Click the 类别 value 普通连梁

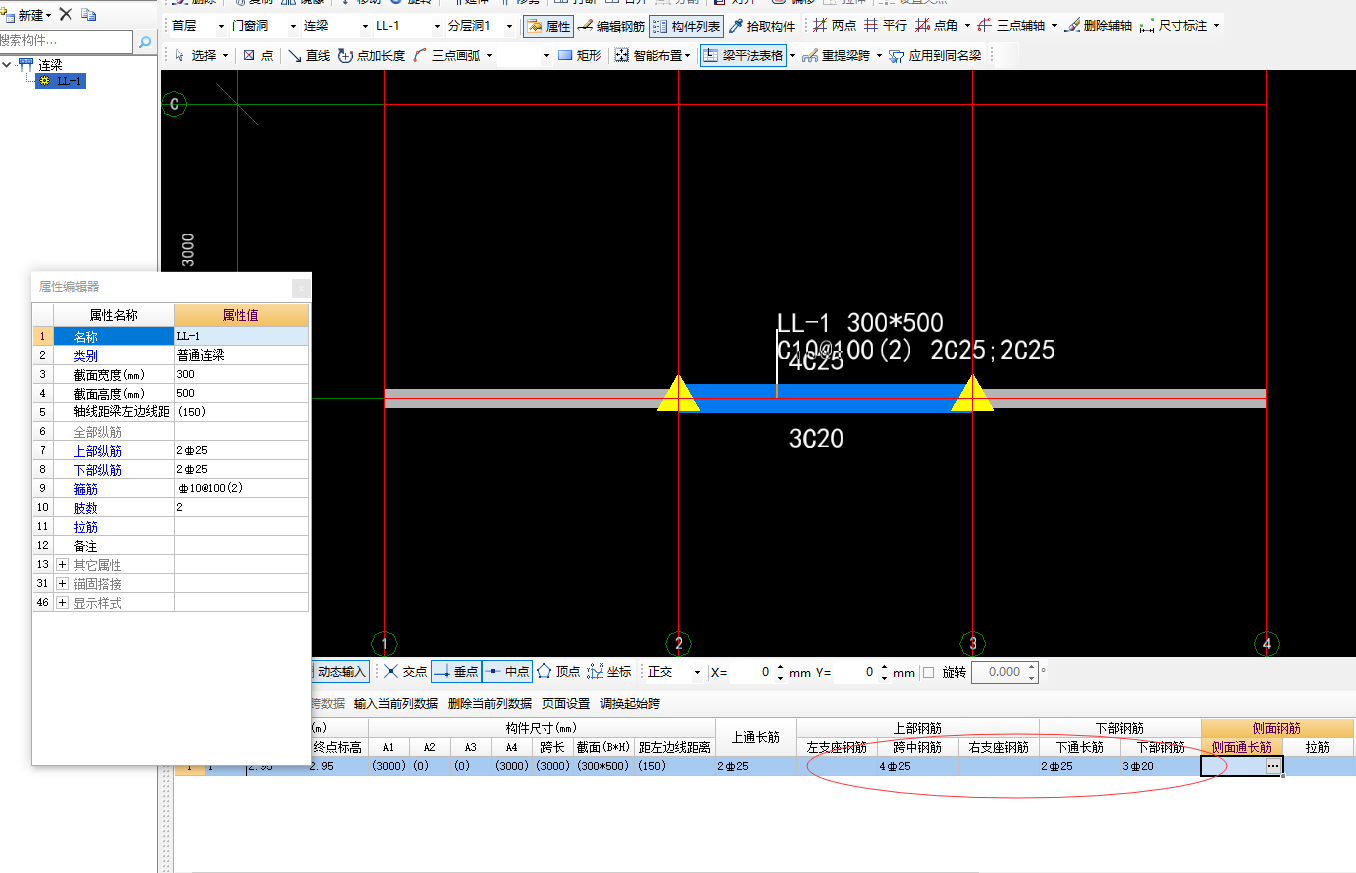coord(241,355)
